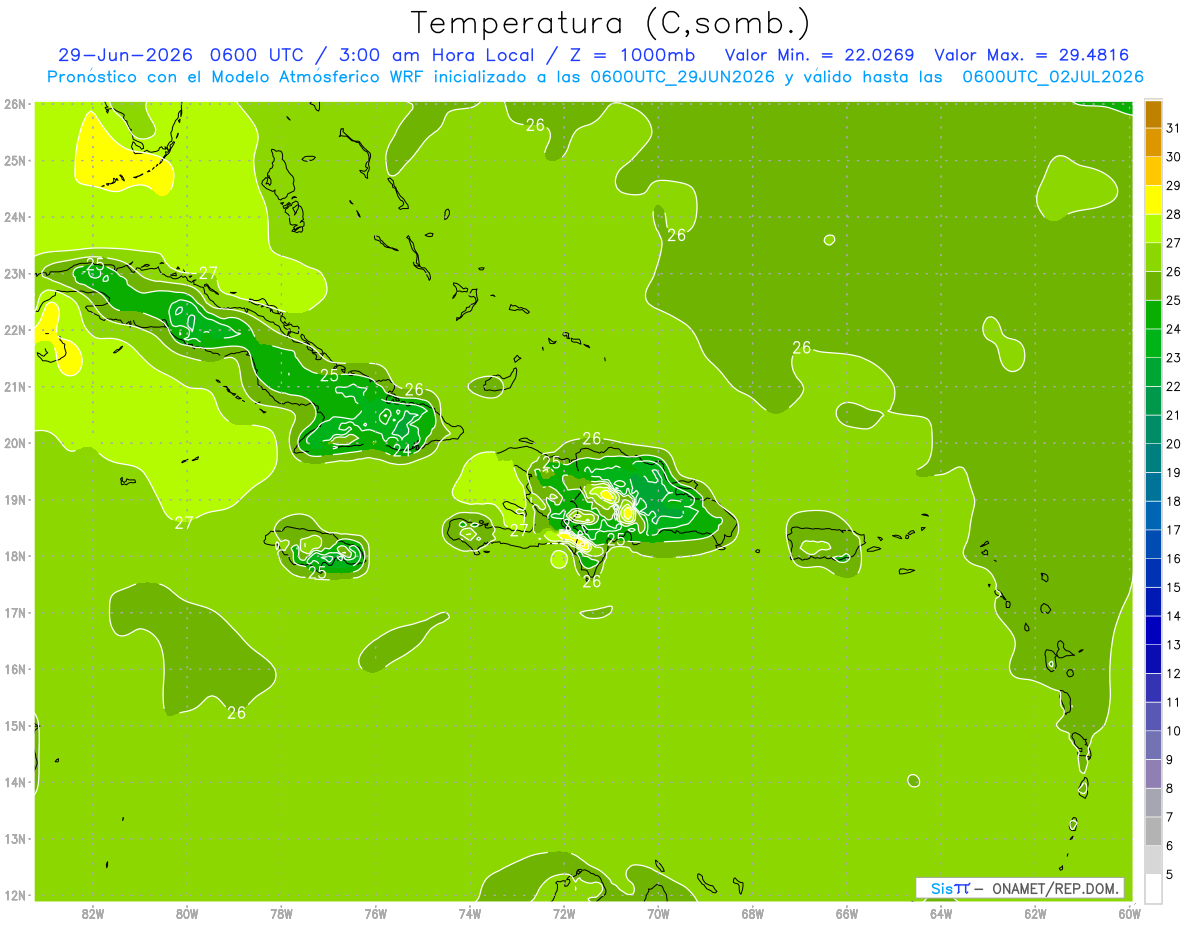The image size is (1200, 927).
Task: Click the 80W longitude axis label
Action: [x=187, y=913]
